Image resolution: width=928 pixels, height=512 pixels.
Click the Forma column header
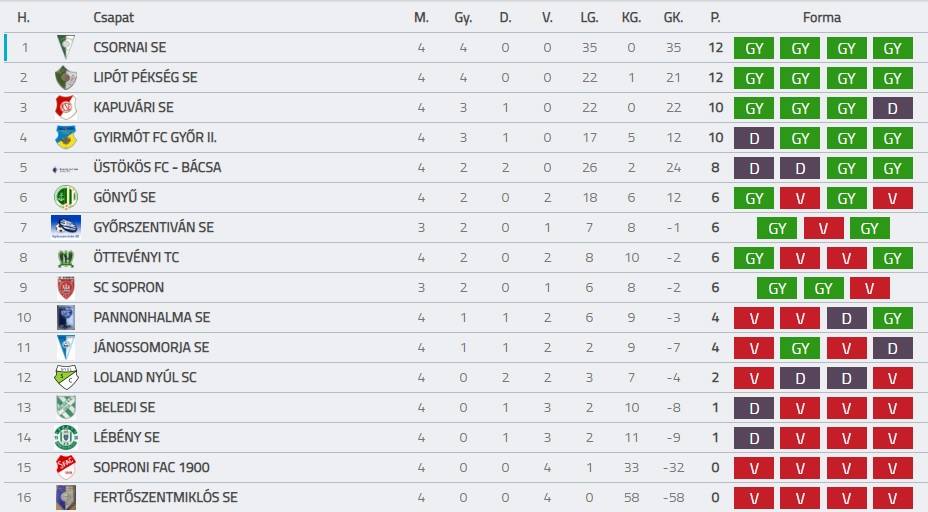tap(822, 17)
